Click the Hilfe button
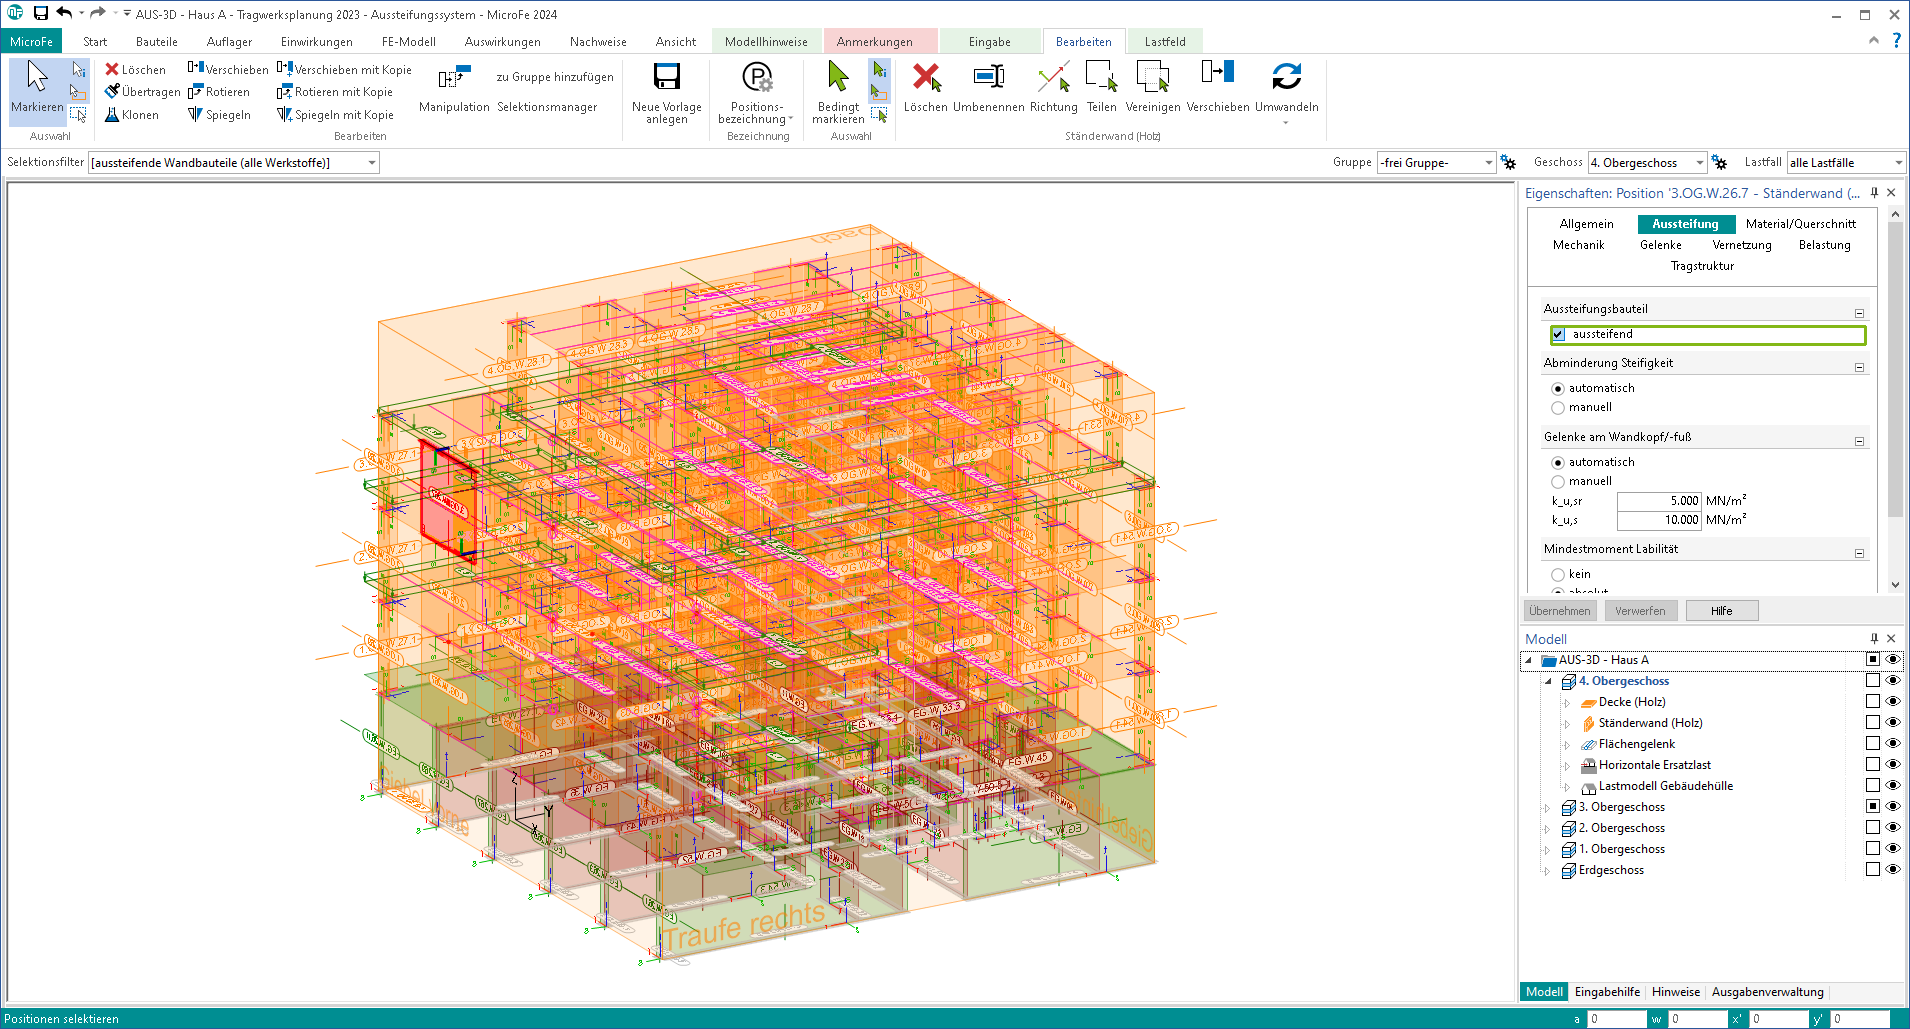1910x1029 pixels. [1721, 611]
